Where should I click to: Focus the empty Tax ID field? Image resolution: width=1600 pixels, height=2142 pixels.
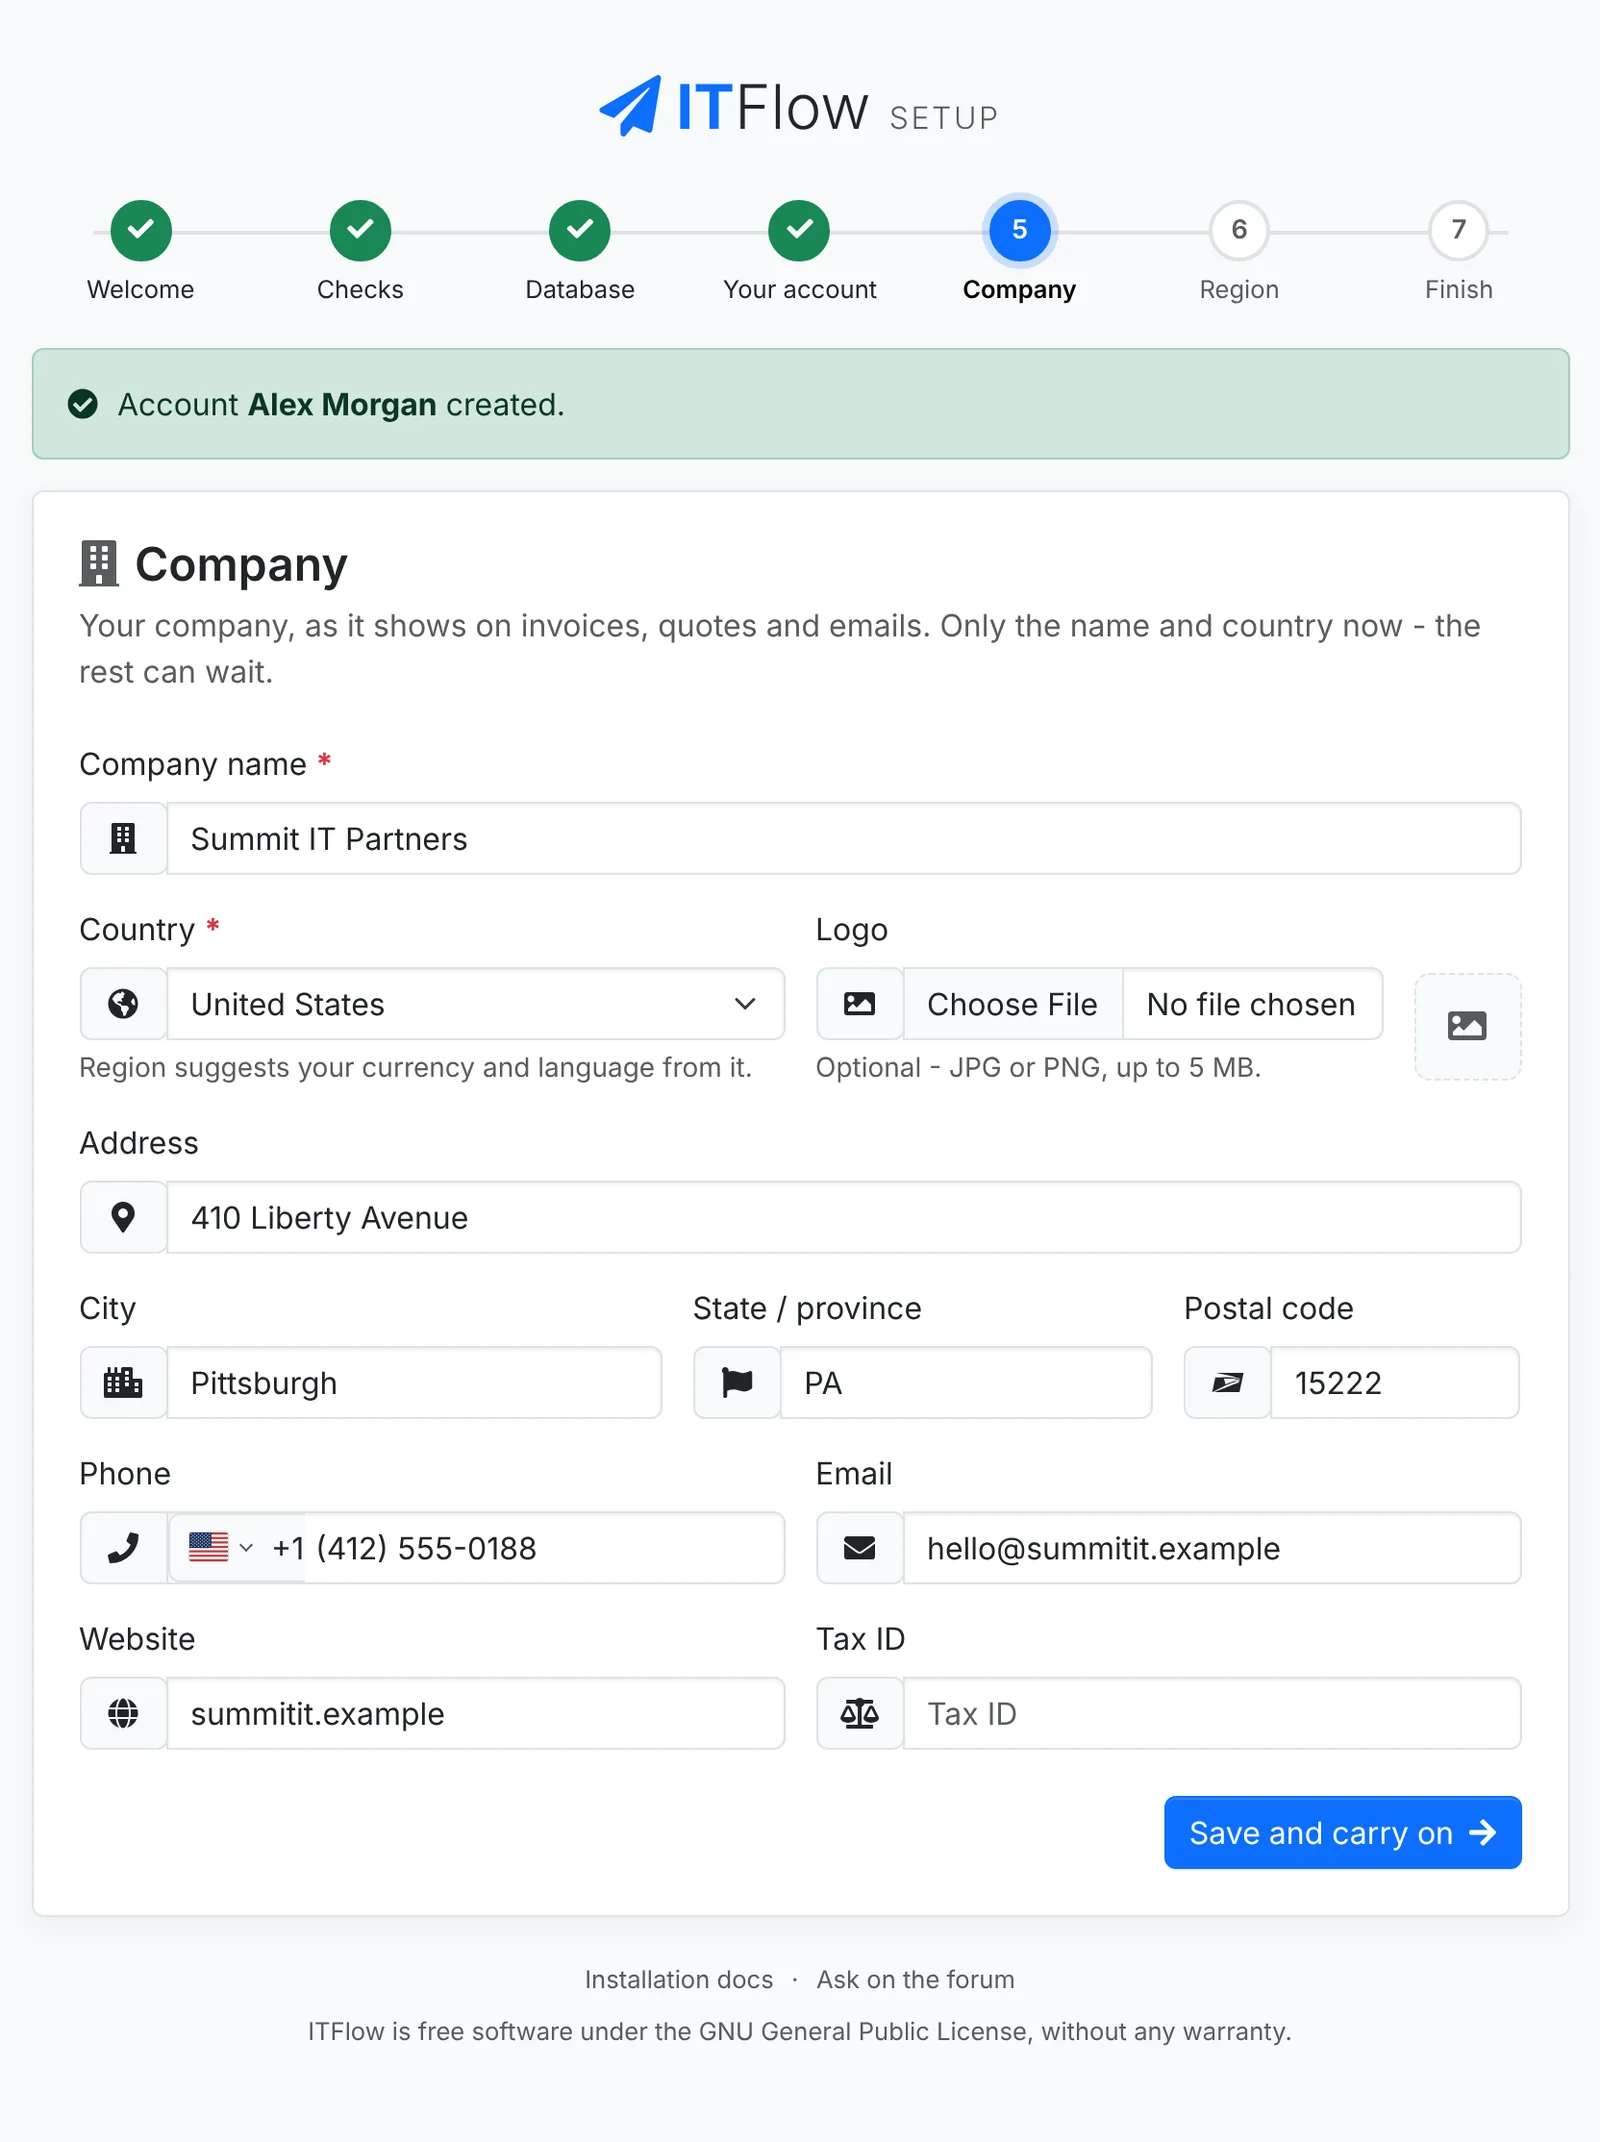pyautogui.click(x=1212, y=1713)
